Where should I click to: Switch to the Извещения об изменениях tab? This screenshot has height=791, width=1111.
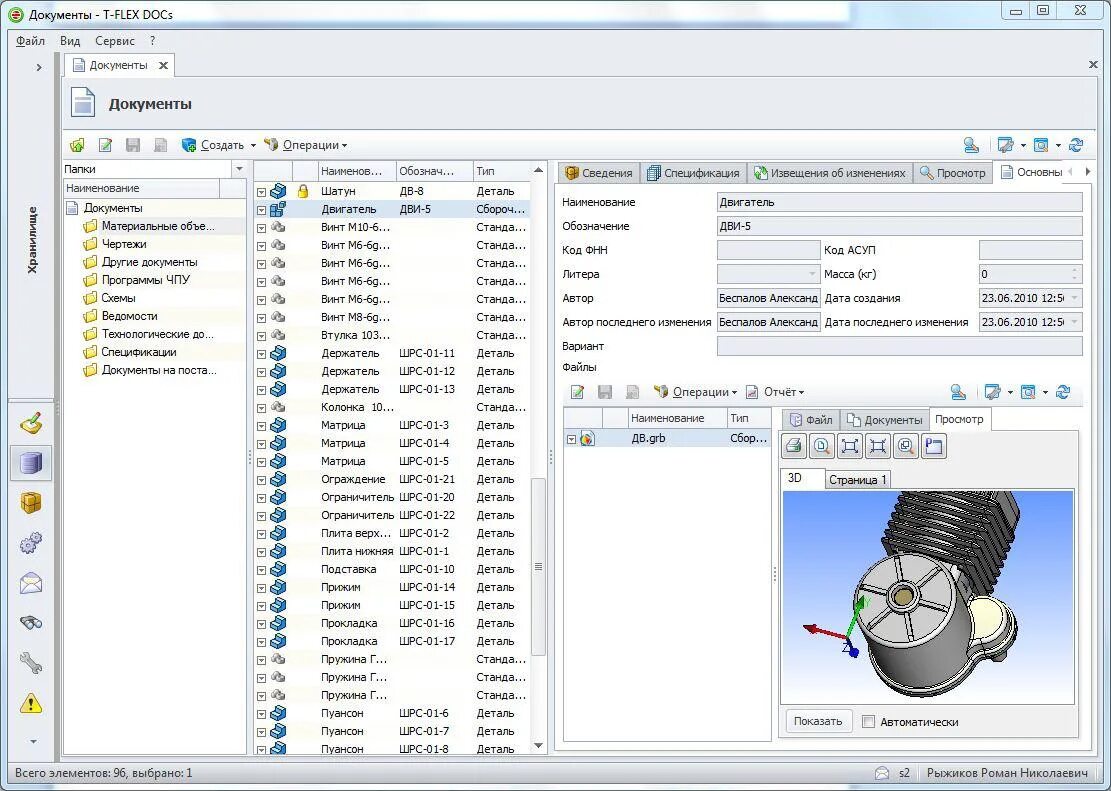(x=829, y=172)
